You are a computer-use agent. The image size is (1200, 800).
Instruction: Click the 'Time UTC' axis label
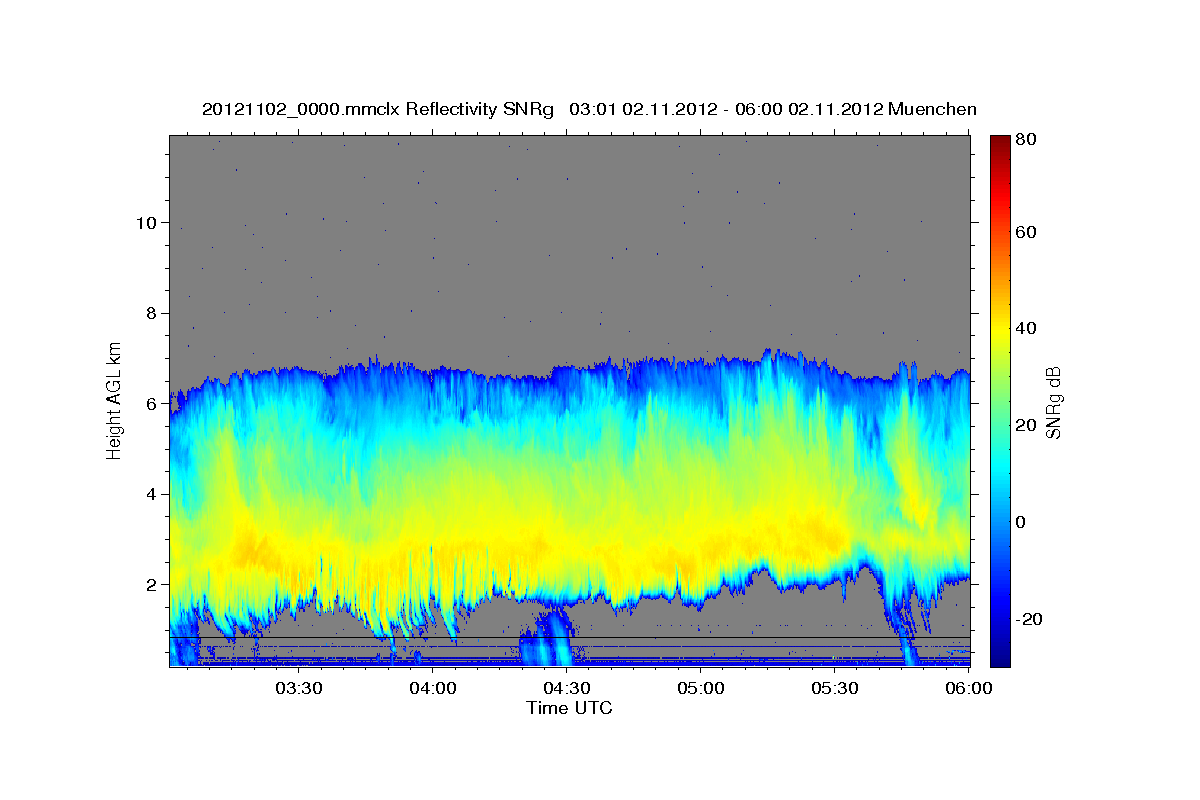click(x=569, y=708)
